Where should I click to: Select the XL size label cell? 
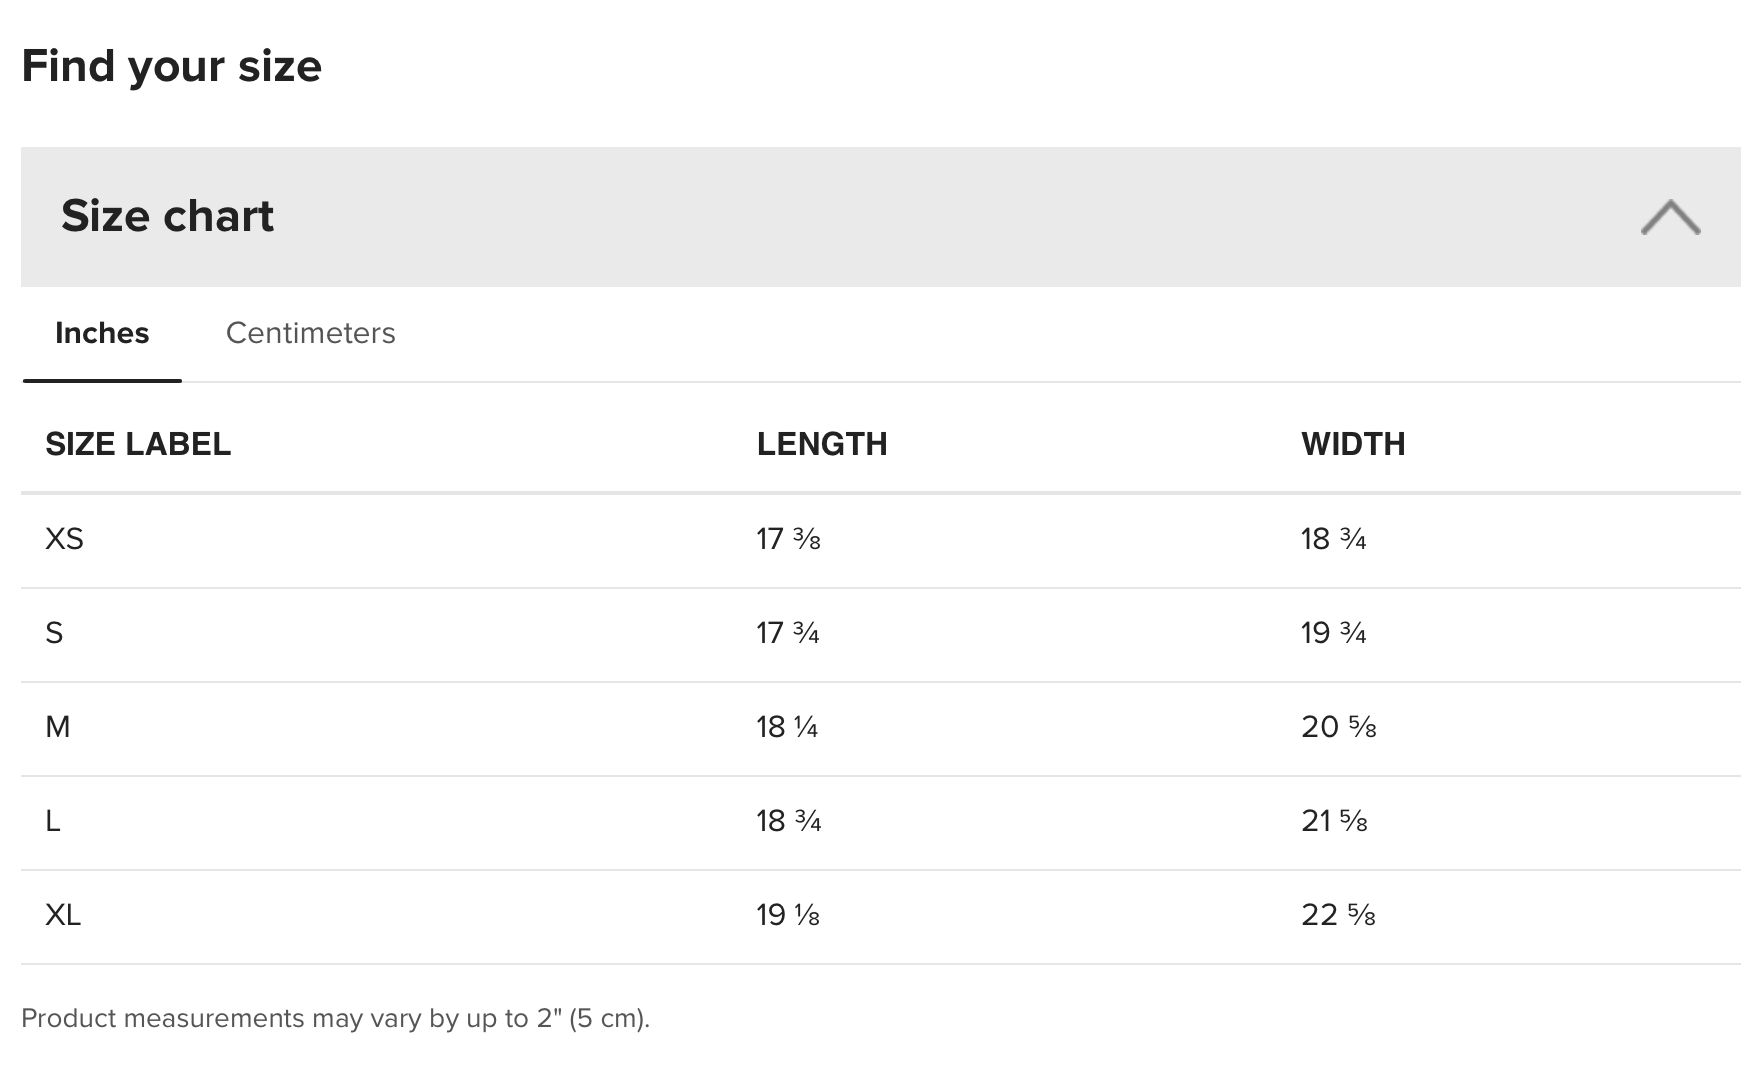click(63, 915)
